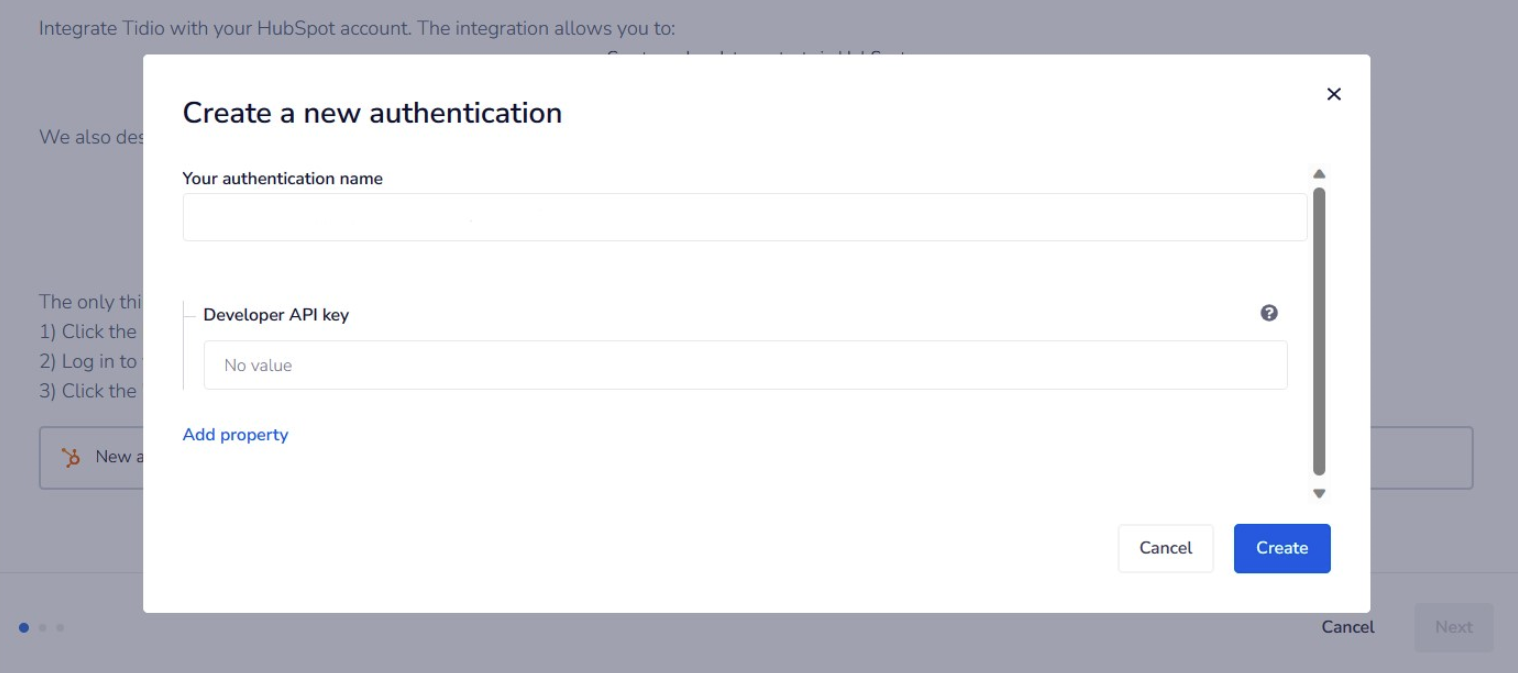Viewport: 1518px width, 673px height.
Task: Click the scrollbar down arrow in dialog
Action: coord(1319,493)
